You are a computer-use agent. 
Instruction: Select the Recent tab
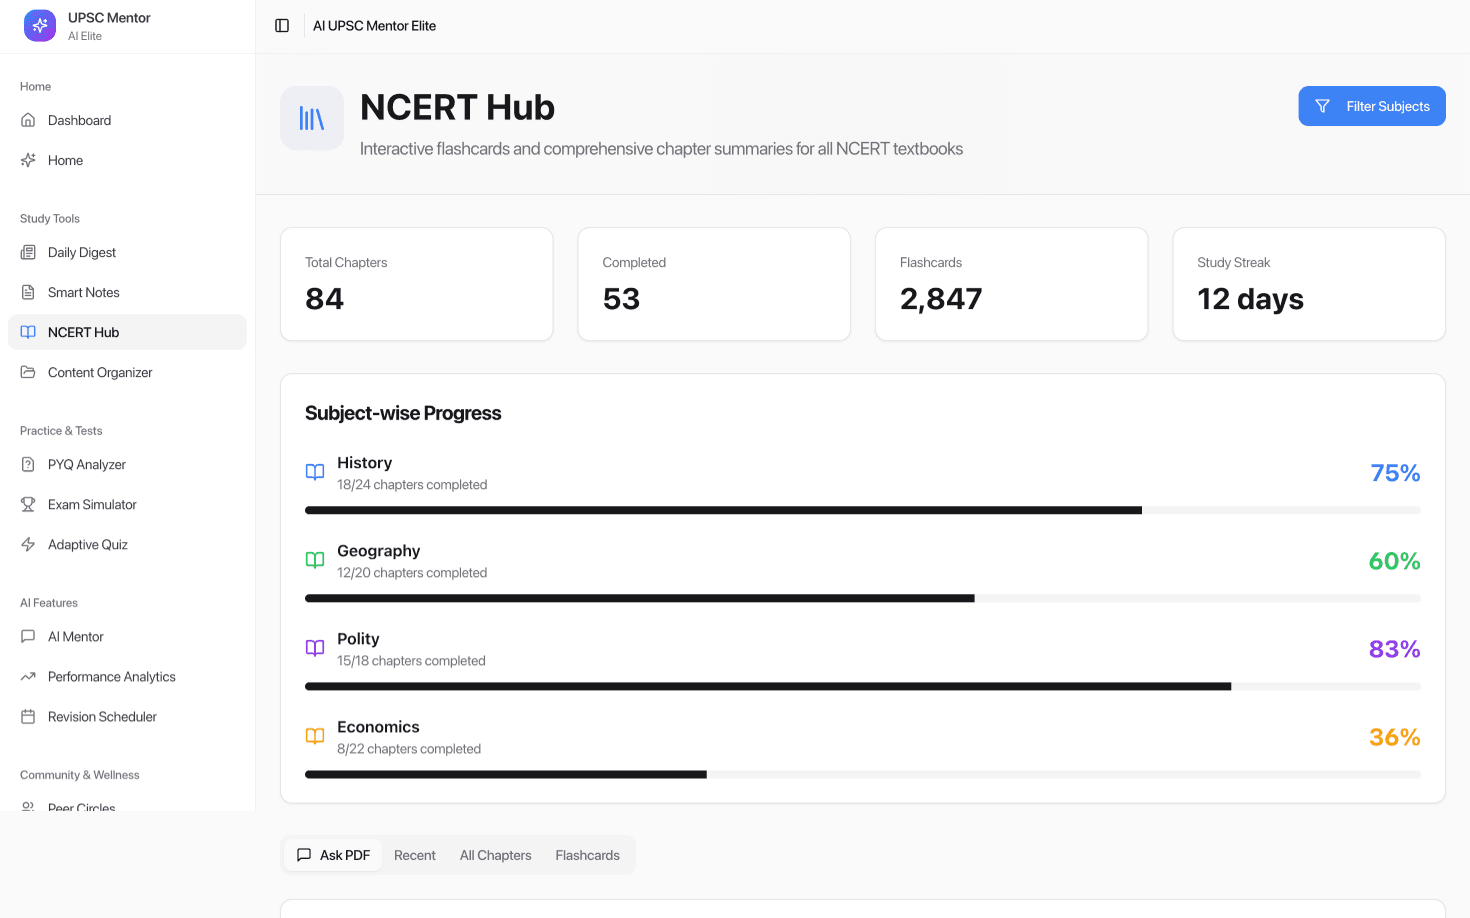pyautogui.click(x=415, y=855)
